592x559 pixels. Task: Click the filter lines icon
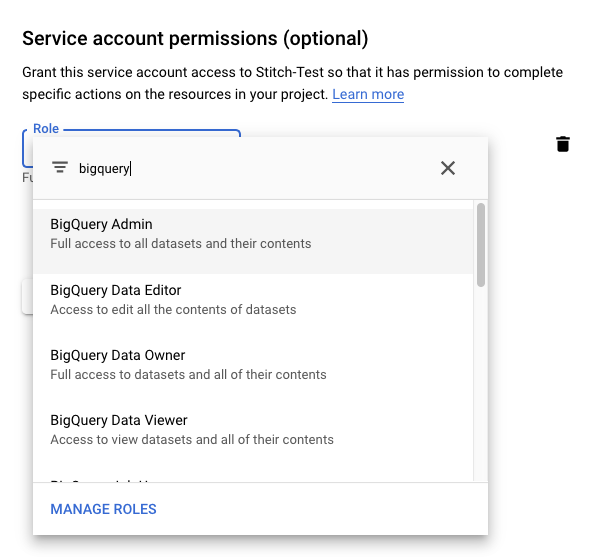pos(60,167)
